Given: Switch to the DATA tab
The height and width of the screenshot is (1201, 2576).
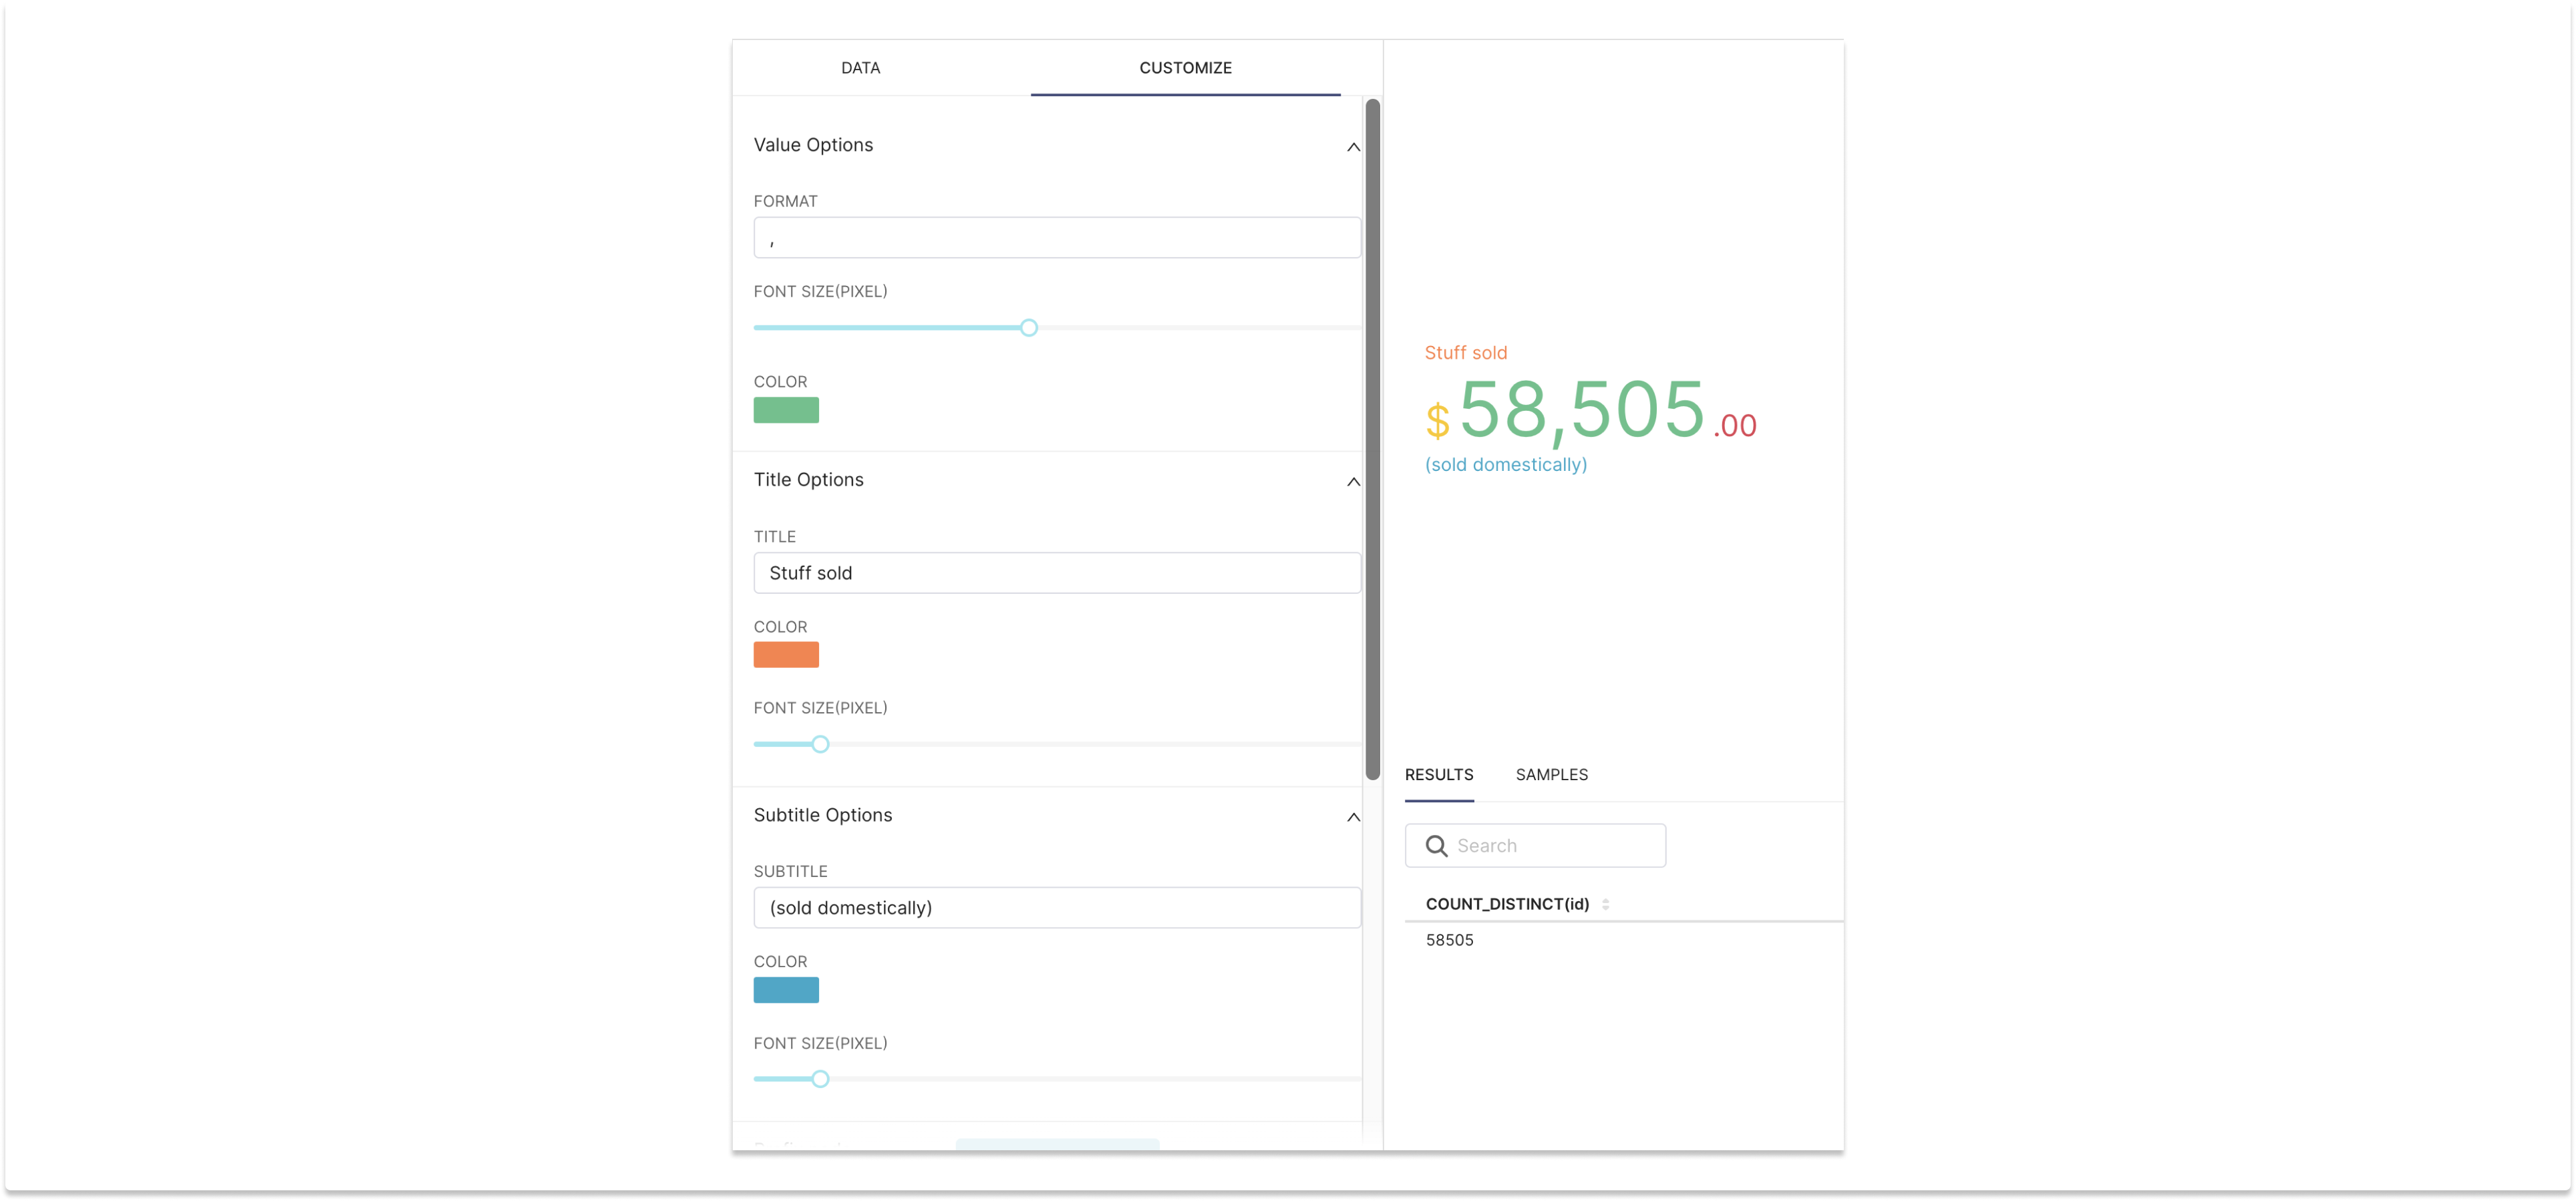Looking at the screenshot, I should (x=860, y=68).
